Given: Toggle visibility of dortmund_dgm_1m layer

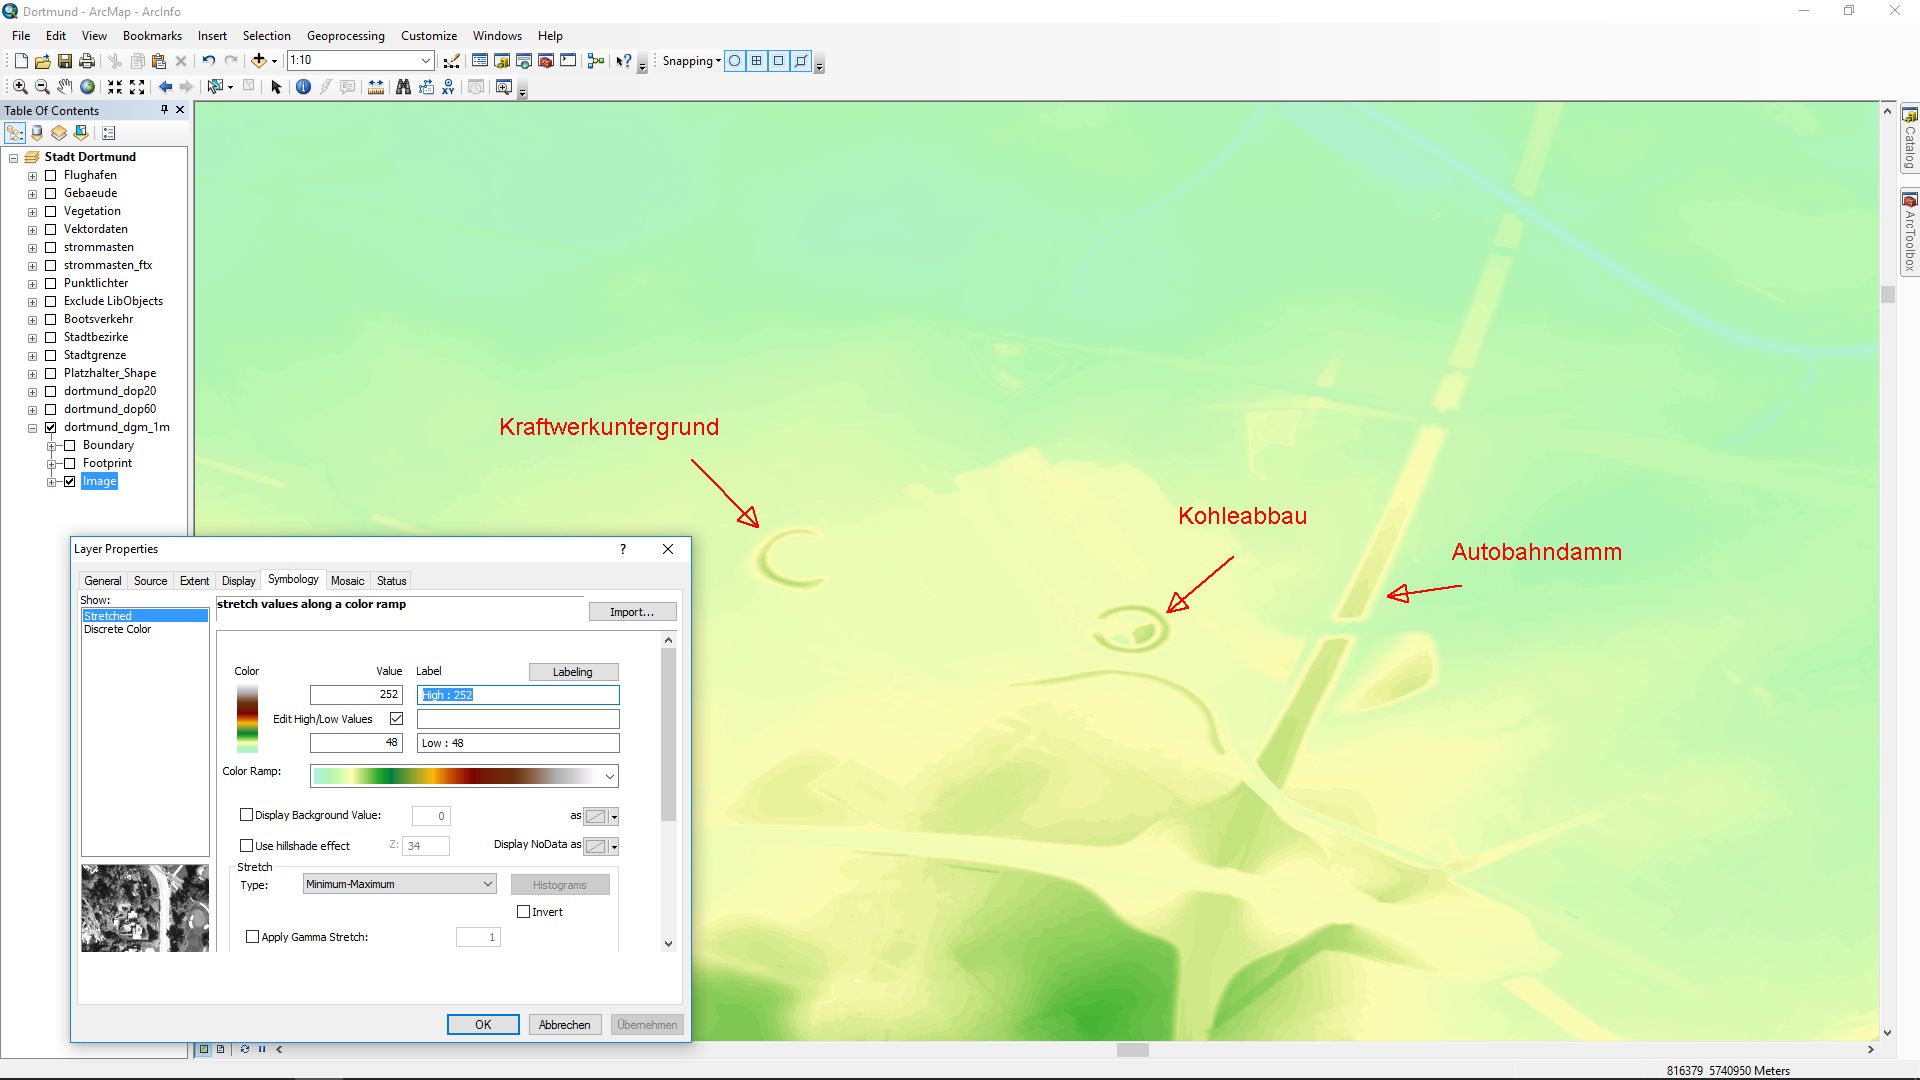Looking at the screenshot, I should pos(50,426).
